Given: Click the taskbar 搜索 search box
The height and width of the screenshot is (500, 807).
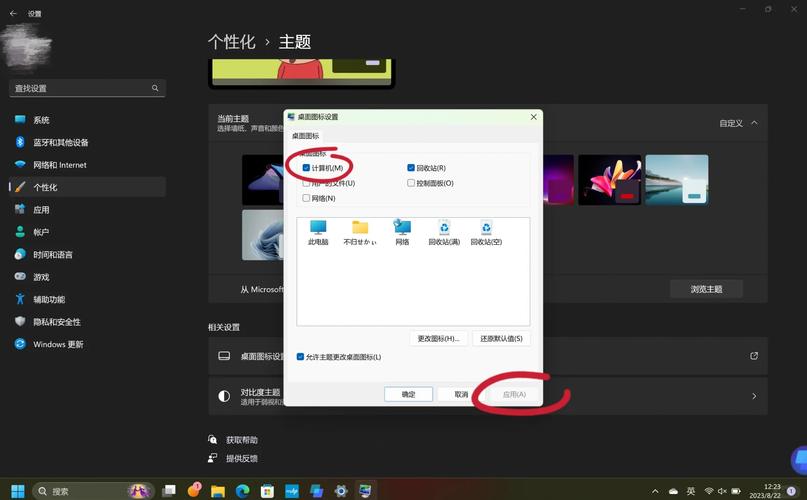Looking at the screenshot, I should point(93,491).
